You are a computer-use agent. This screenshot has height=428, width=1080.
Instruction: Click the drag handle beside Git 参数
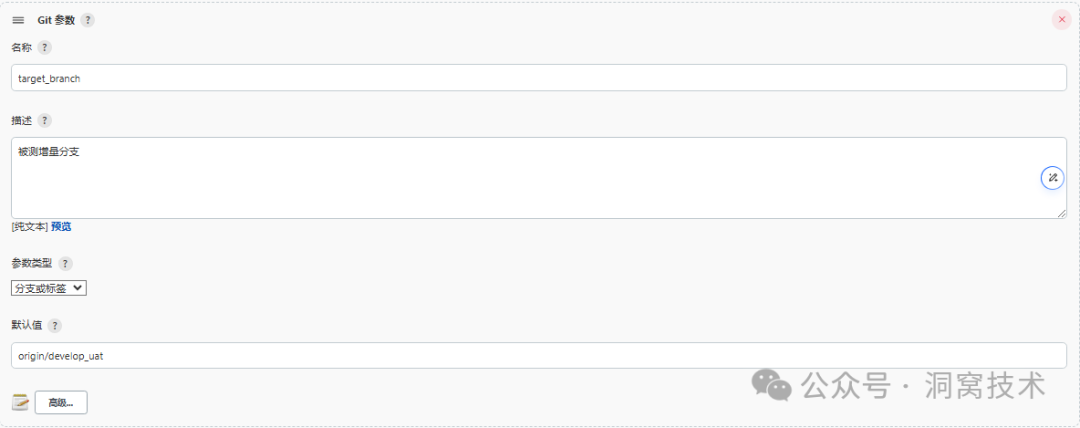[x=18, y=20]
